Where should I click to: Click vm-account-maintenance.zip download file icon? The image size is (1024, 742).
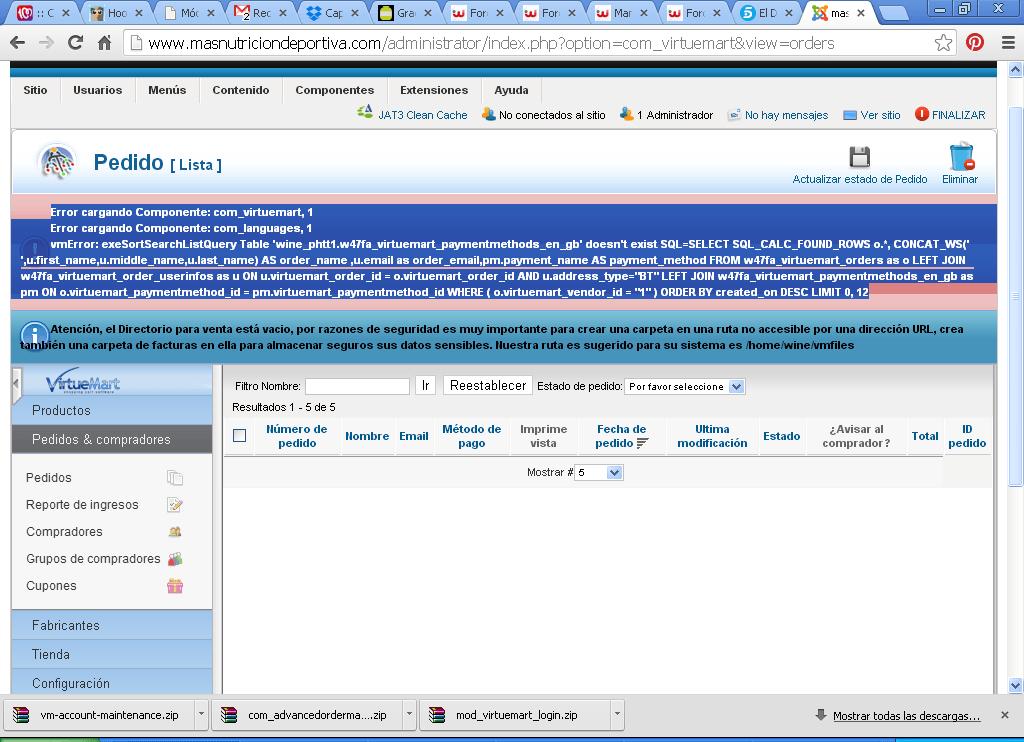[x=21, y=715]
